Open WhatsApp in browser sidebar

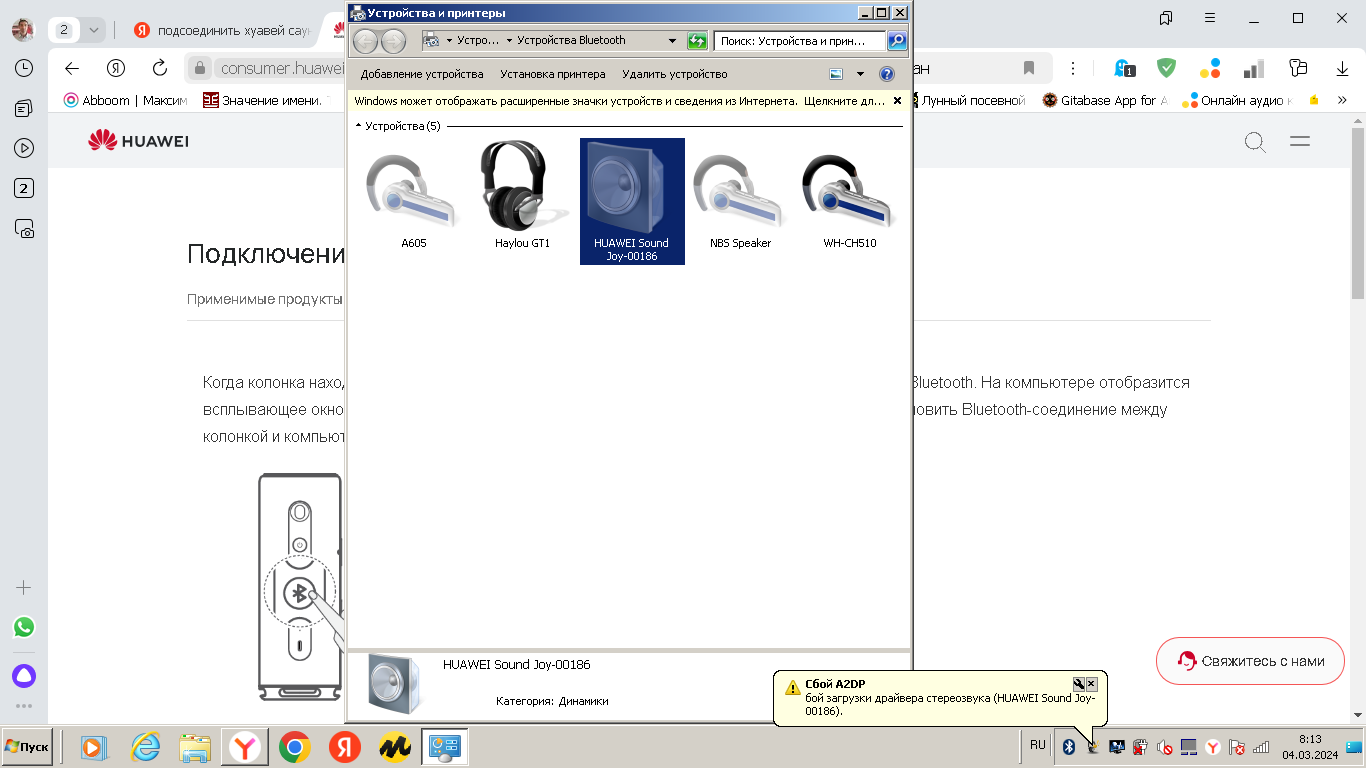(x=24, y=627)
